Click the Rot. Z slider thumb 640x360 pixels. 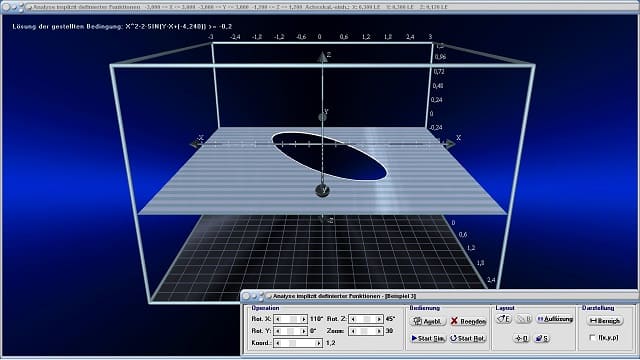coord(366,319)
